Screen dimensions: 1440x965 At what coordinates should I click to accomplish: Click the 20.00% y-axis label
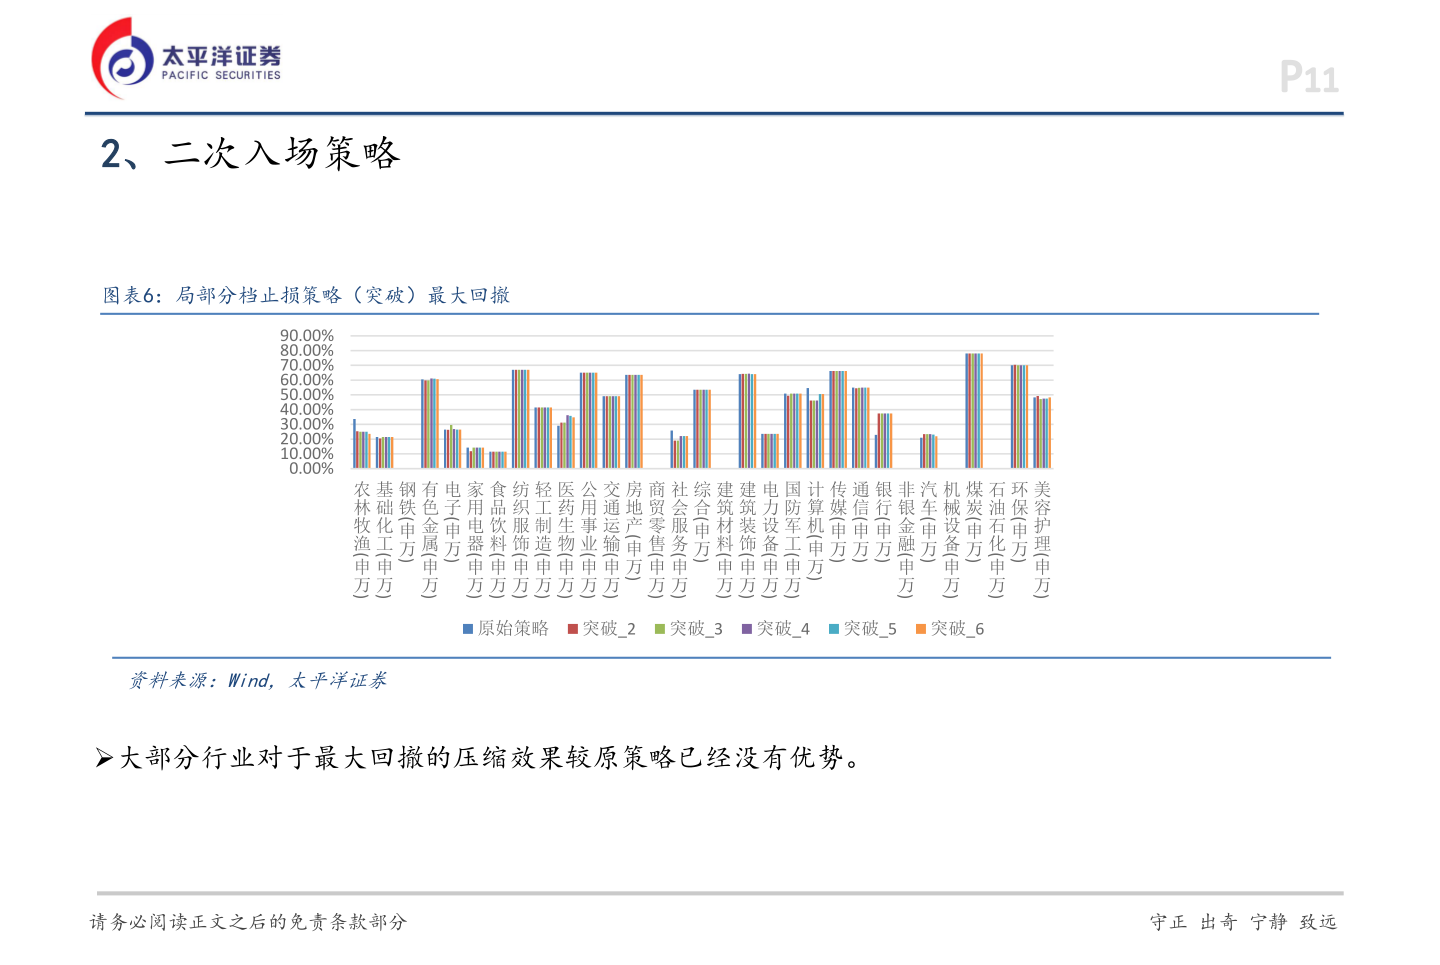tap(307, 439)
